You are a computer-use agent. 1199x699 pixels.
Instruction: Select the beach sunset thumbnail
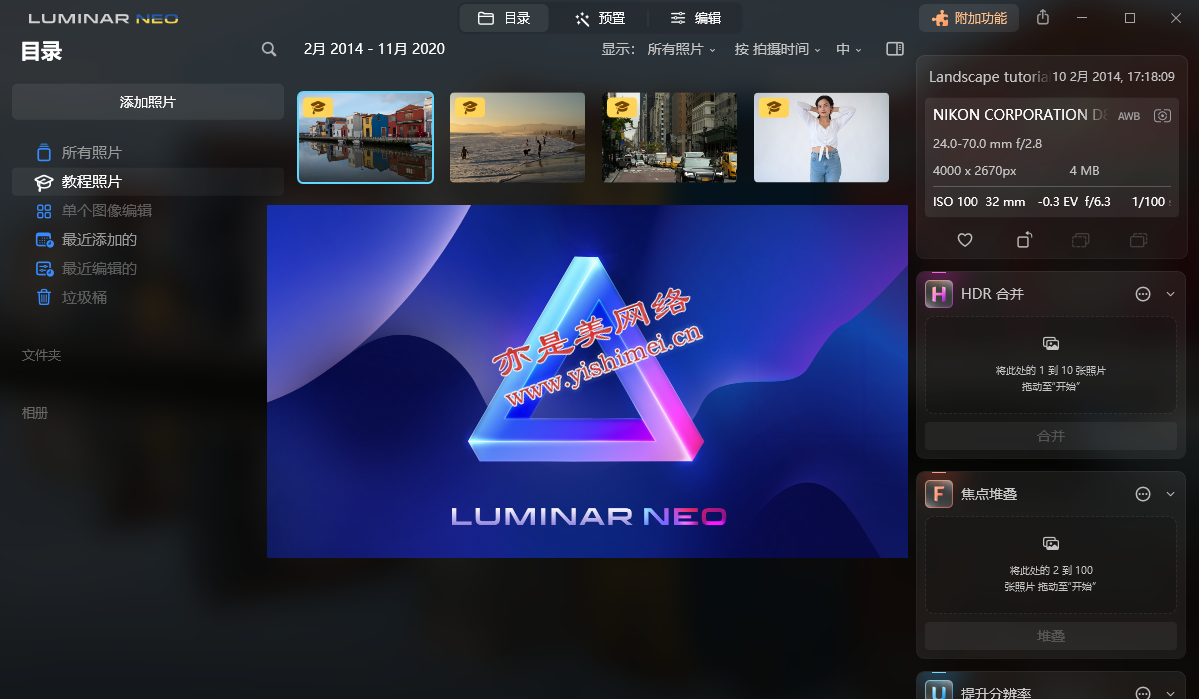[517, 138]
